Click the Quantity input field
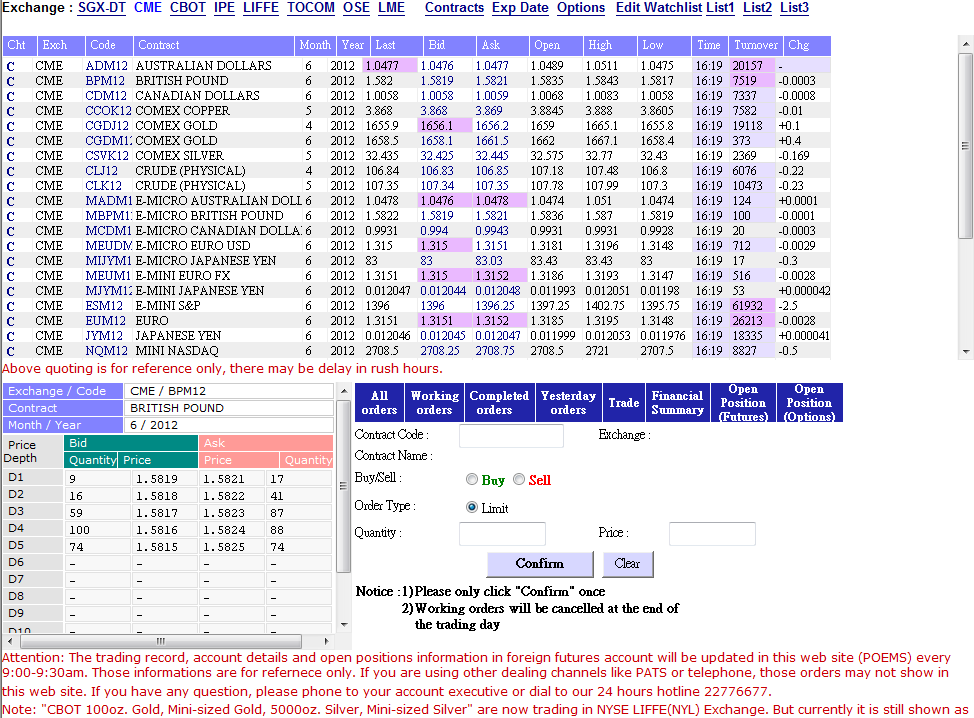This screenshot has height=718, width=974. coord(502,534)
